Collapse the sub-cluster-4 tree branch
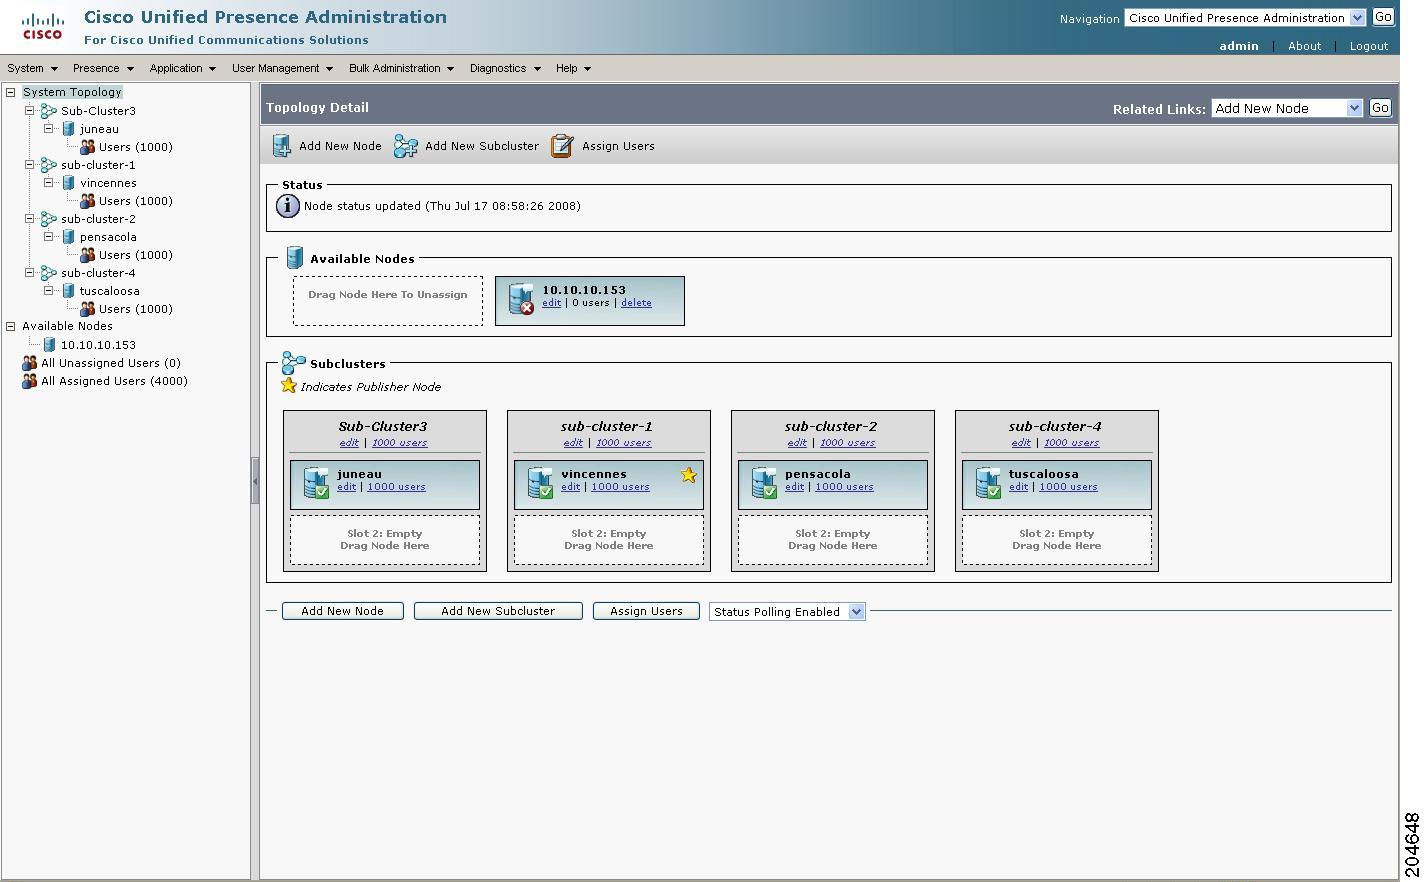This screenshot has height=882, width=1424. tap(30, 273)
